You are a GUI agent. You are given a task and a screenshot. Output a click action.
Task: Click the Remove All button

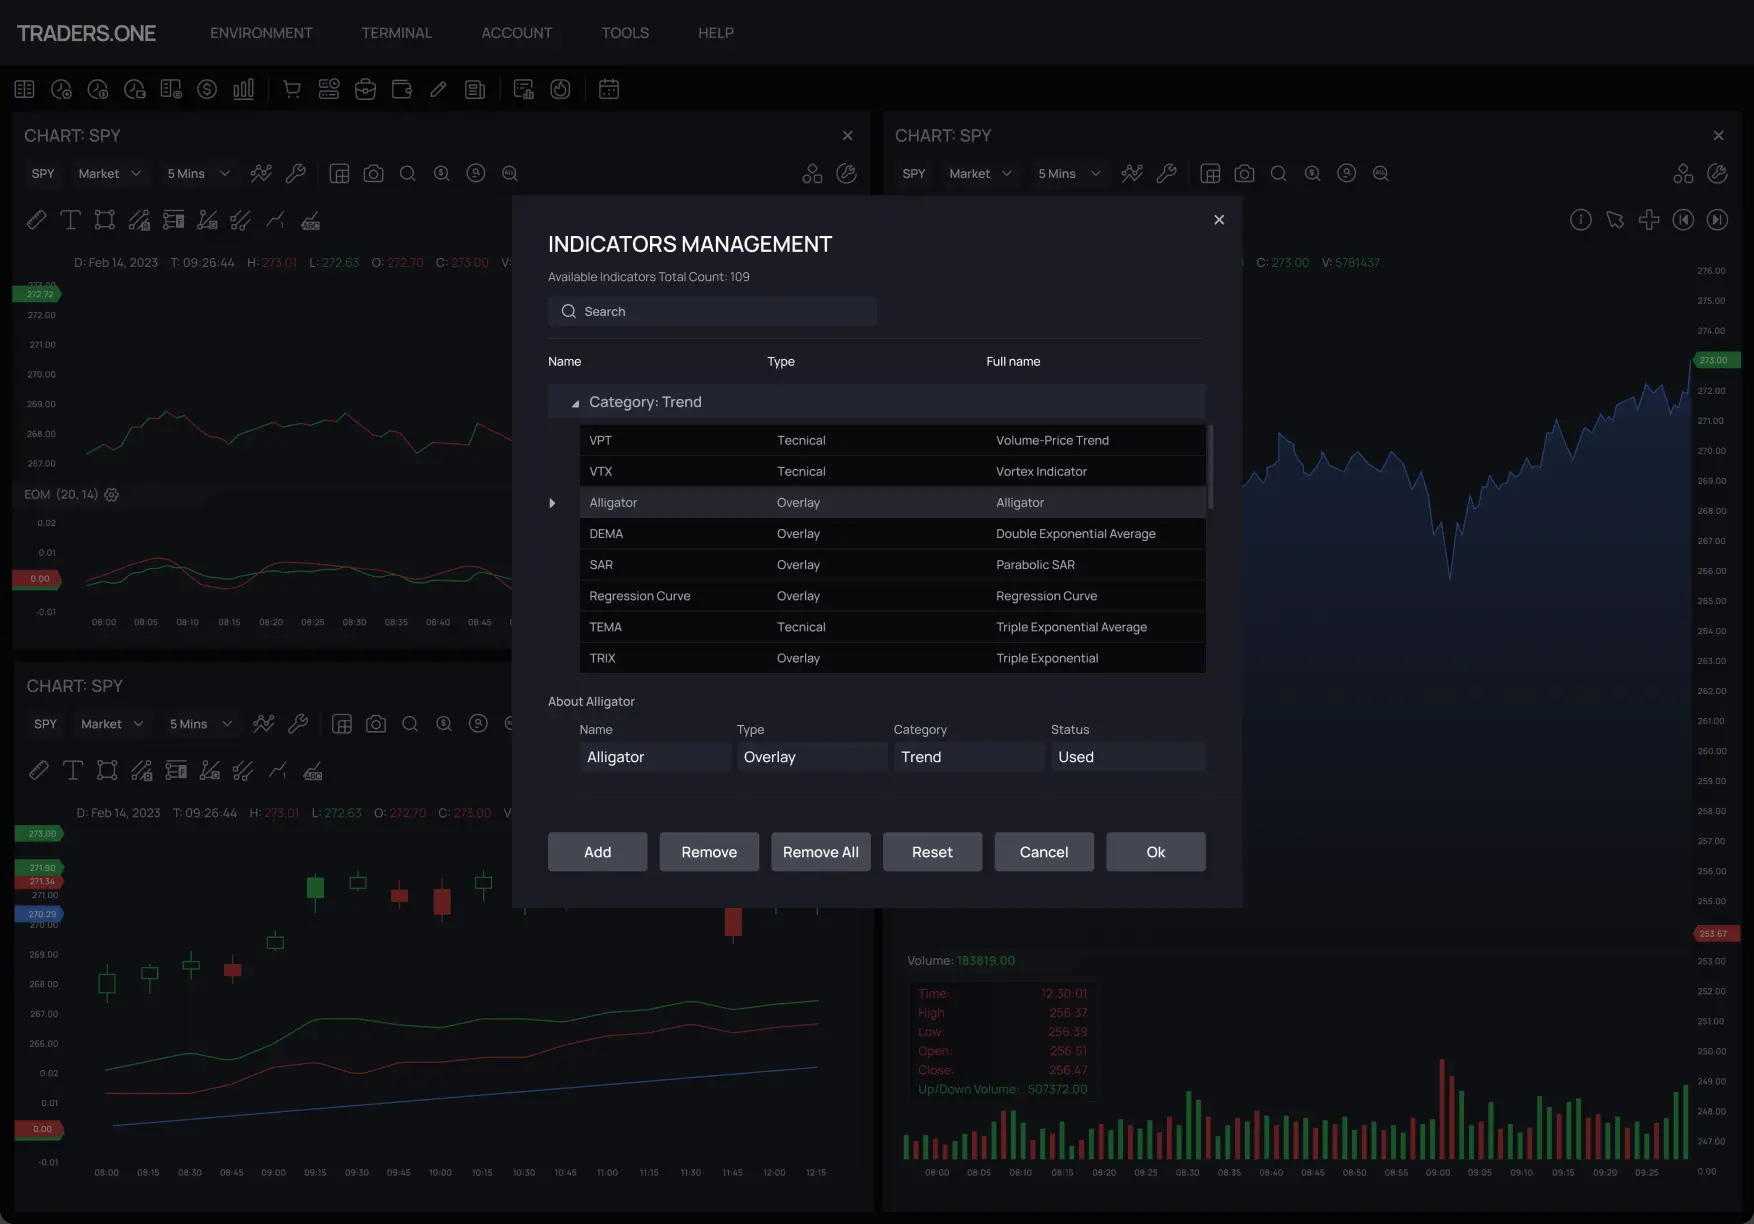click(820, 851)
